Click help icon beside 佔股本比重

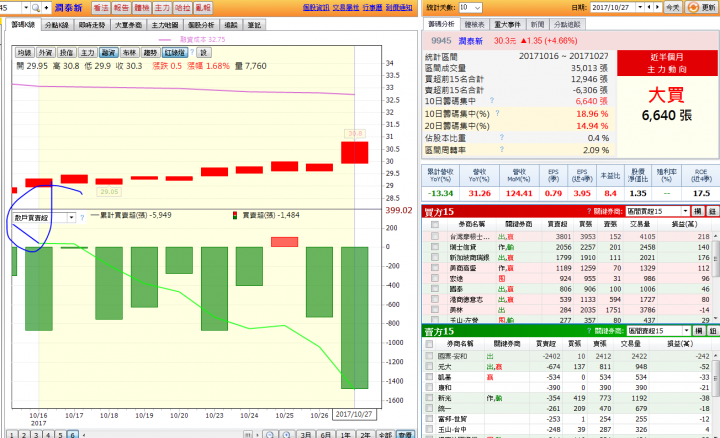[502, 137]
